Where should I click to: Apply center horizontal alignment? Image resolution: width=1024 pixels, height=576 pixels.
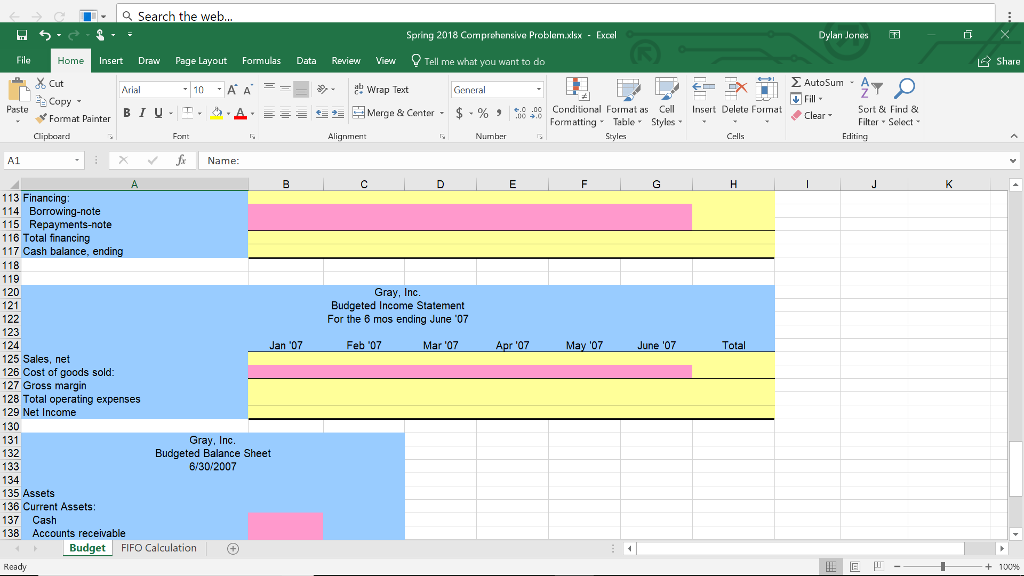point(285,114)
